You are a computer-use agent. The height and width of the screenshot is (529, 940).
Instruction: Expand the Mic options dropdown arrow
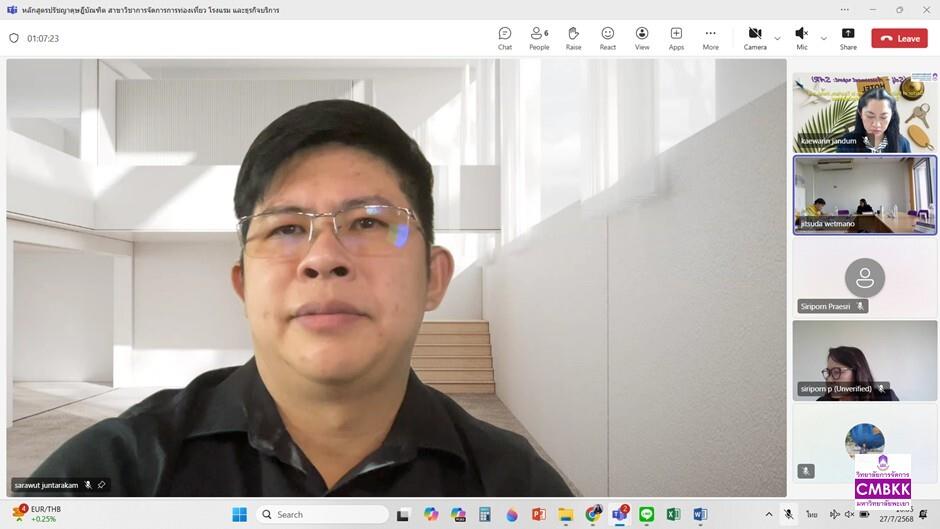[x=824, y=38]
